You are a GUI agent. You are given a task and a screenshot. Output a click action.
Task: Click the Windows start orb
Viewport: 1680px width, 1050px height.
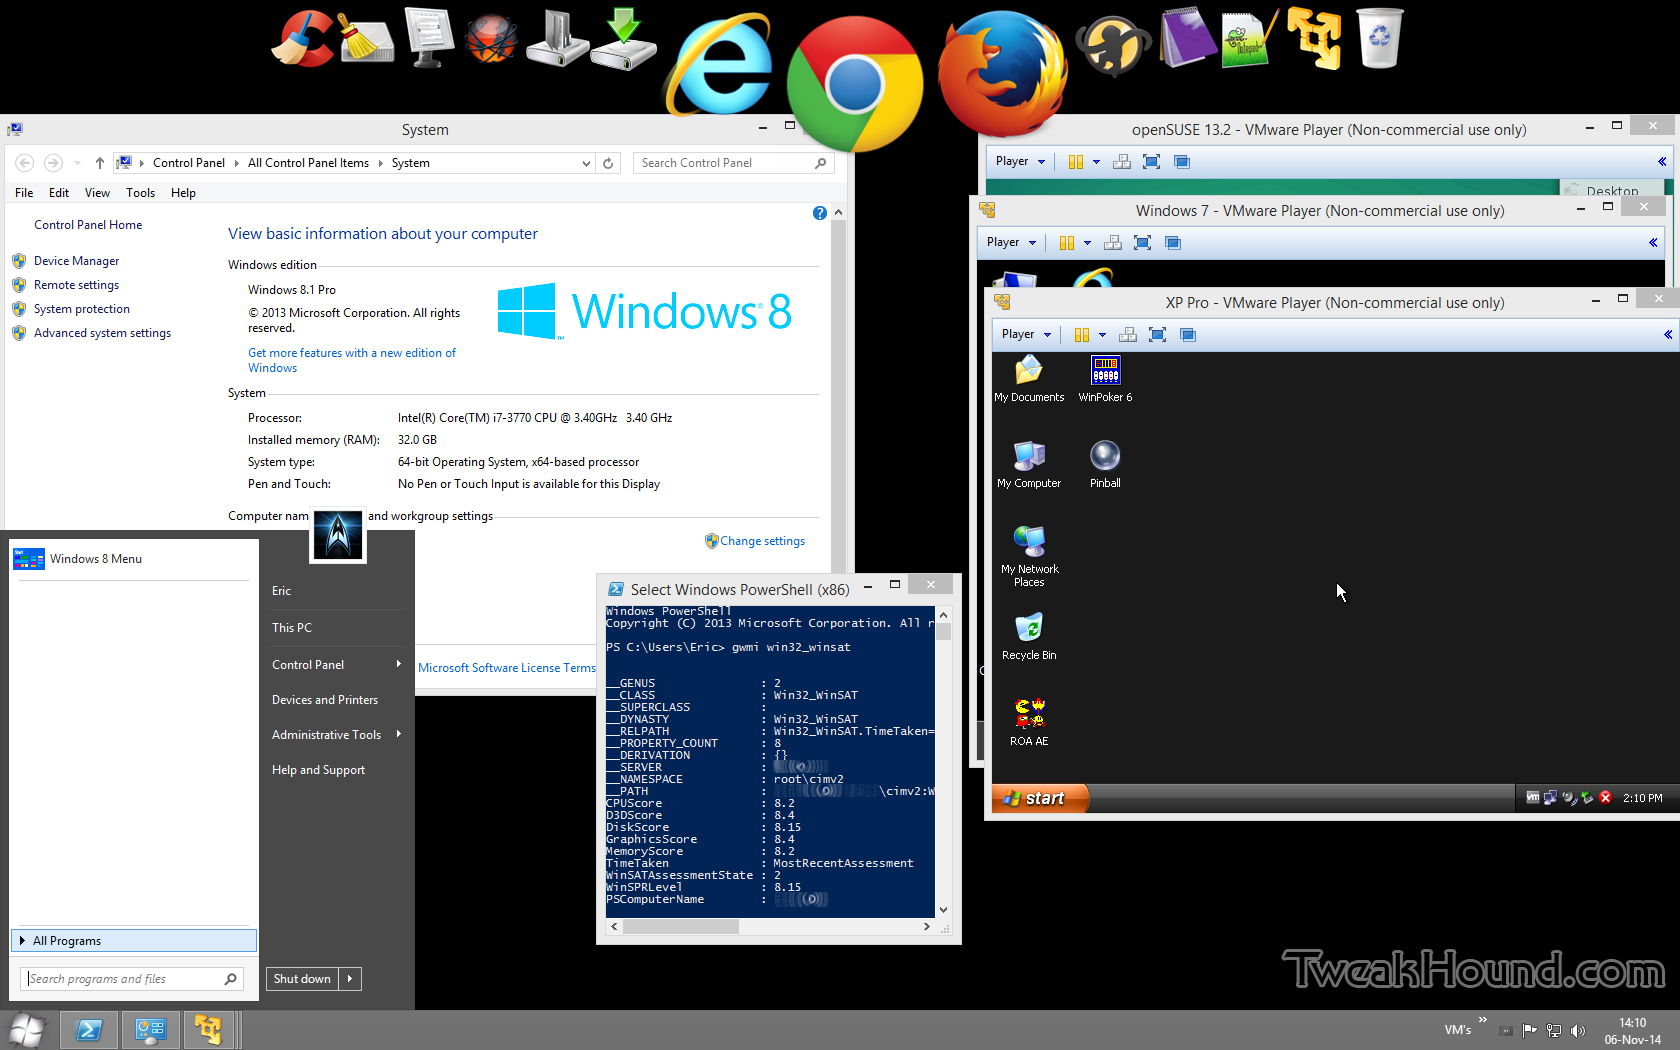click(27, 1030)
